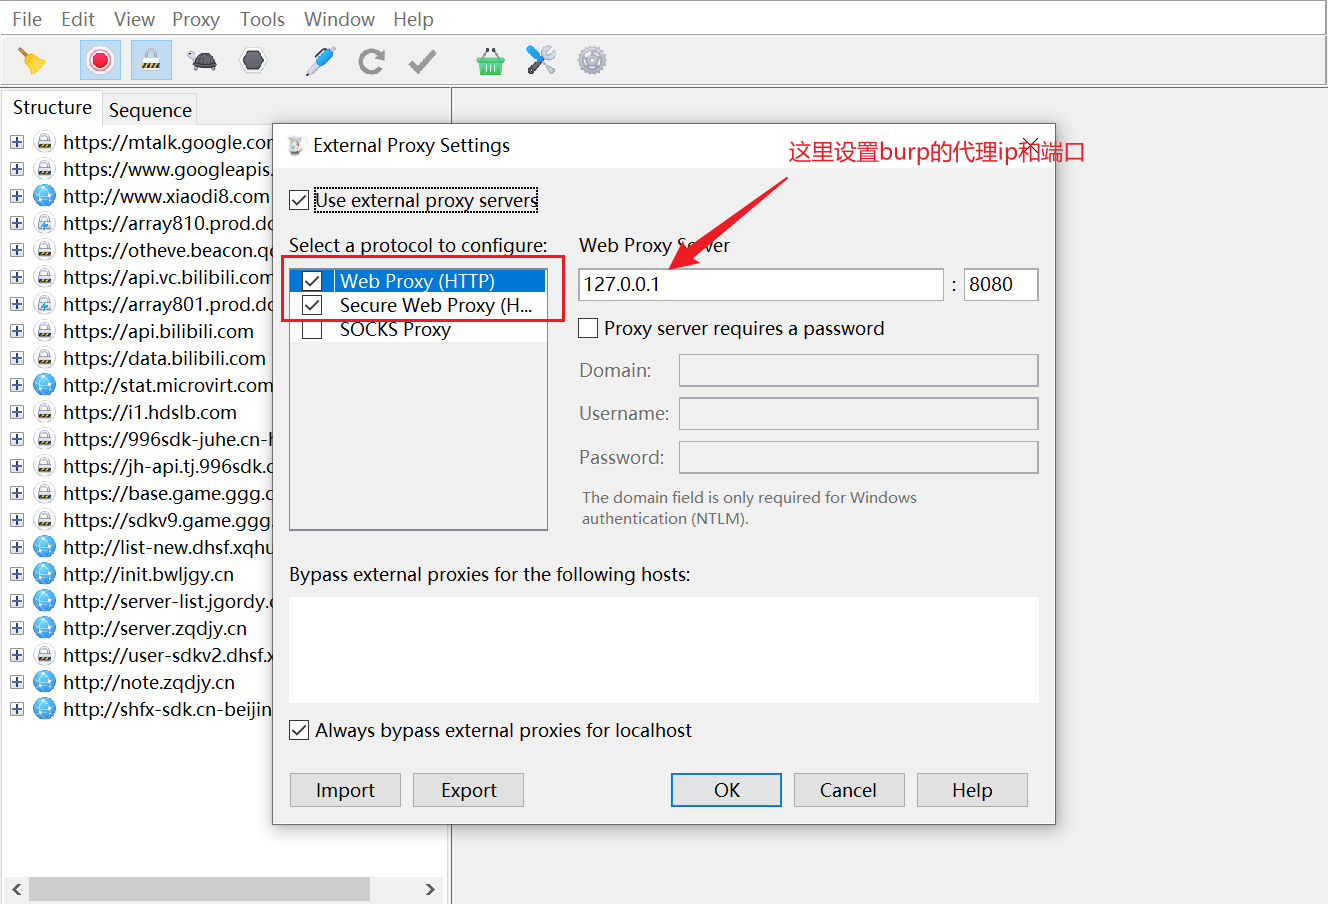The height and width of the screenshot is (904, 1328).
Task: Open the Help menu
Action: click(x=413, y=19)
